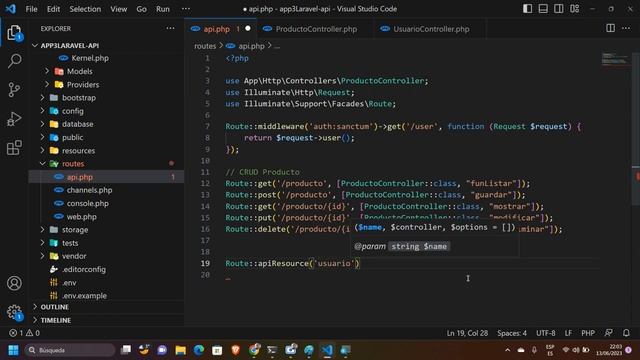Viewport: 640px width, 360px height.
Task: Show hidden system tray icons chevron
Action: click(507, 350)
